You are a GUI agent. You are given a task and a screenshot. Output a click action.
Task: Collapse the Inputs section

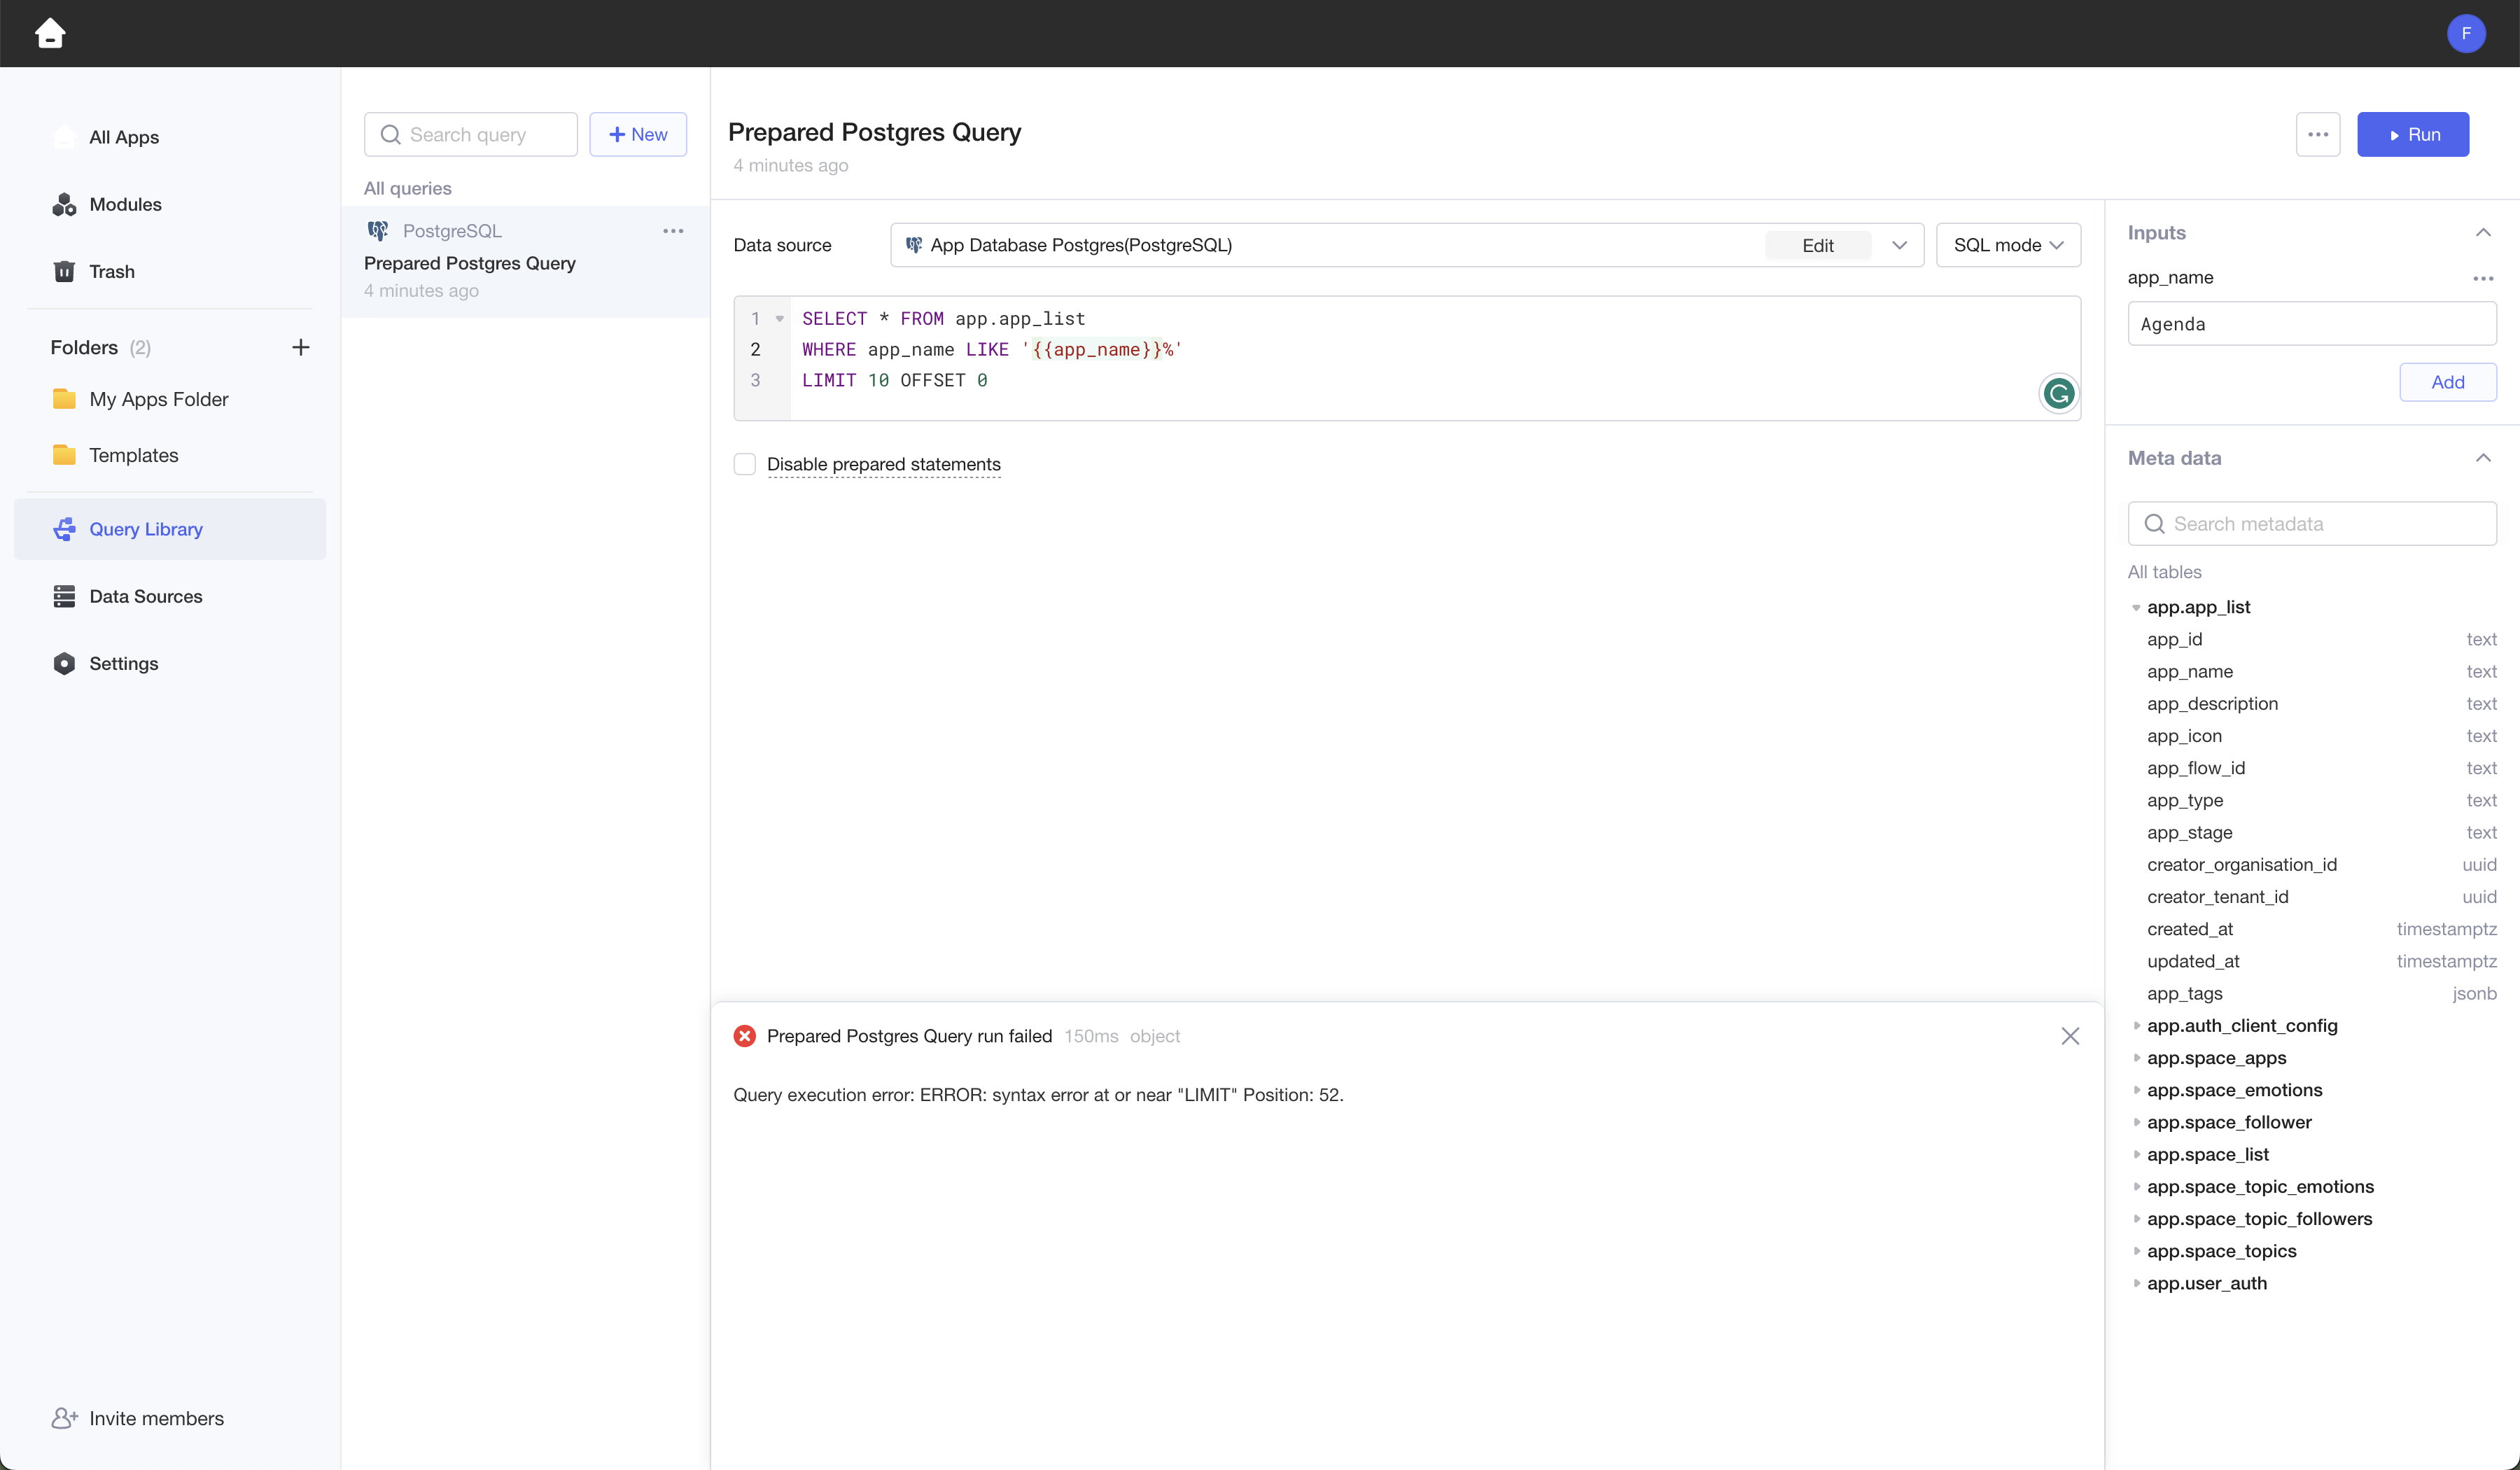(x=2482, y=232)
